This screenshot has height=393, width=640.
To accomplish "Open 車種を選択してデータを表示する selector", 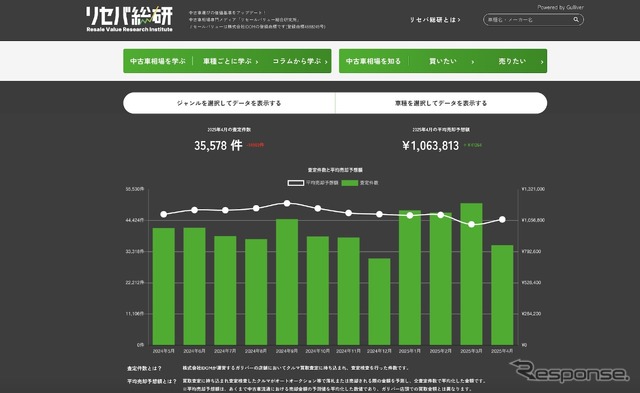I will (x=441, y=103).
